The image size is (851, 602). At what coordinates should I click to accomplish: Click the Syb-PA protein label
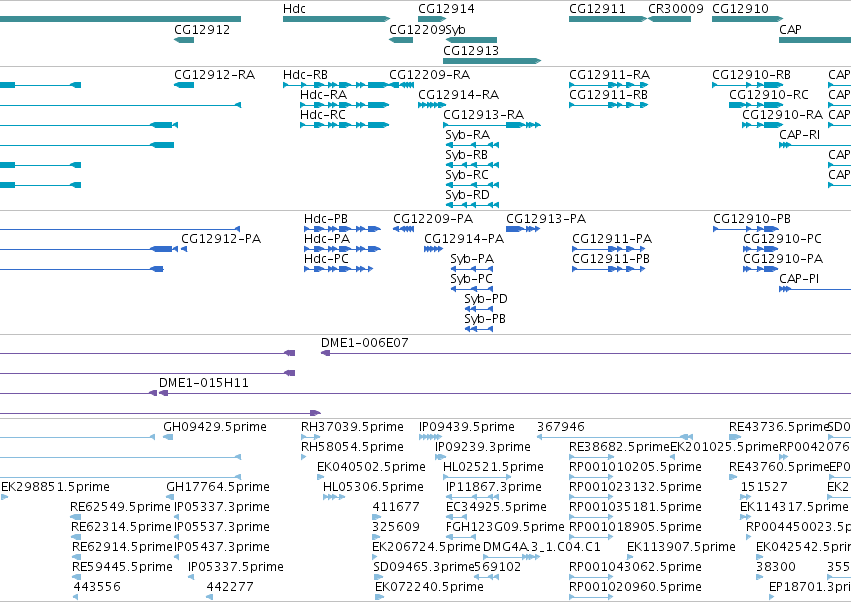click(x=472, y=259)
